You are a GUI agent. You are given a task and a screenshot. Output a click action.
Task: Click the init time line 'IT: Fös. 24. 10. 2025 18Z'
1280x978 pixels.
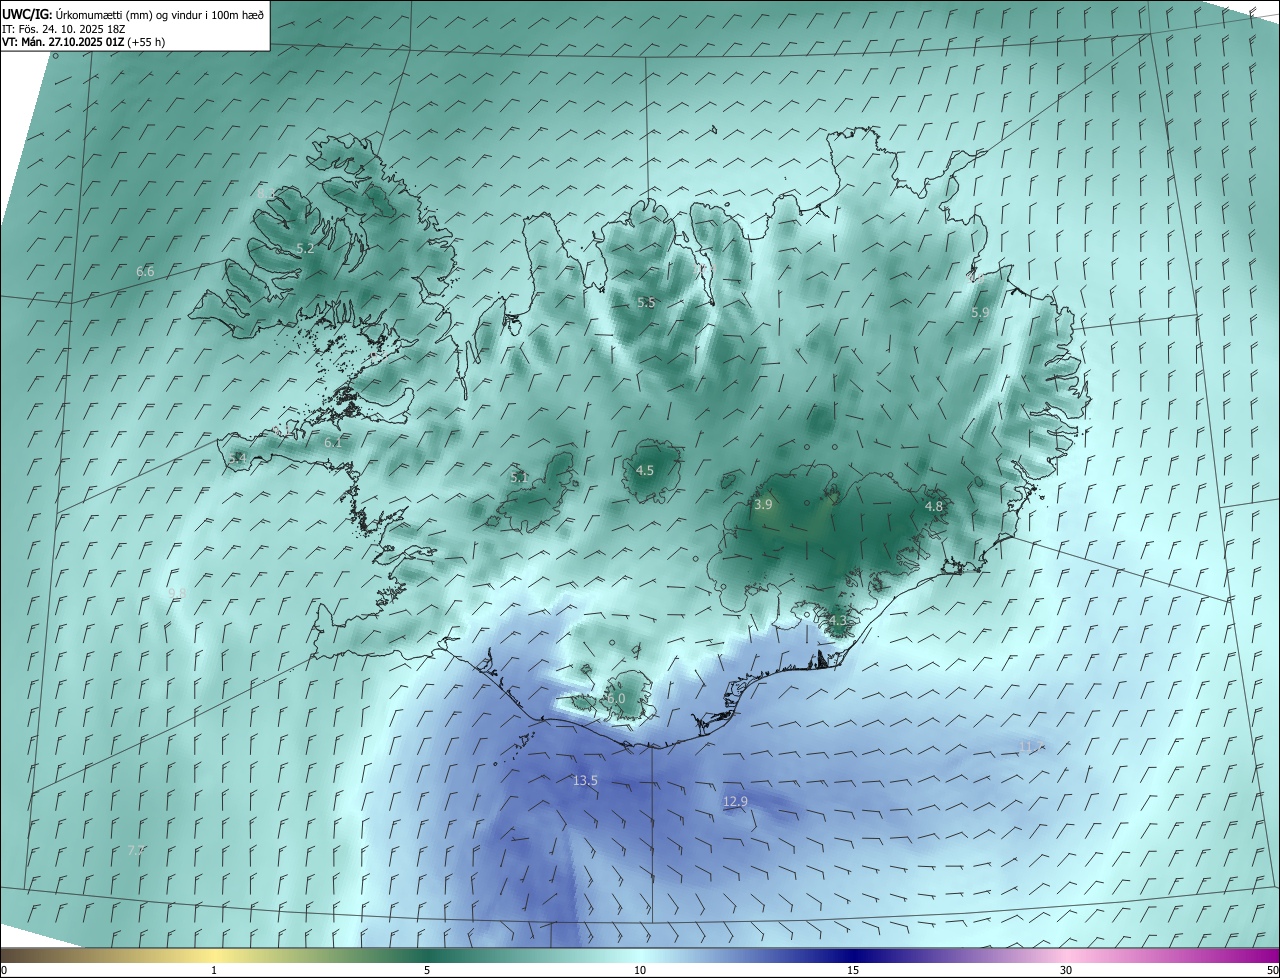(x=63, y=29)
